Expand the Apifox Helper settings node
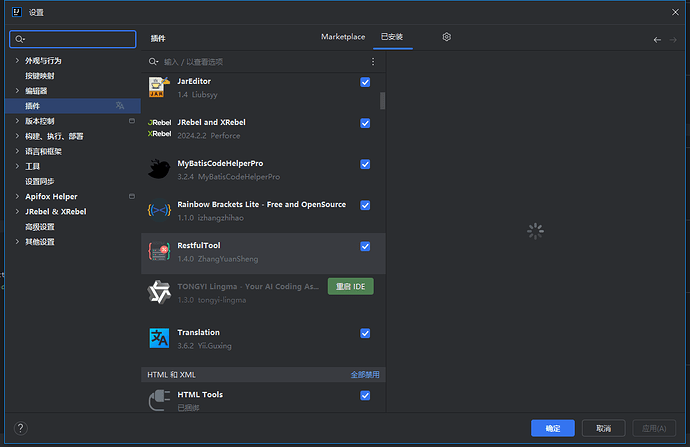Viewport: 690px width, 447px height. click(17, 196)
